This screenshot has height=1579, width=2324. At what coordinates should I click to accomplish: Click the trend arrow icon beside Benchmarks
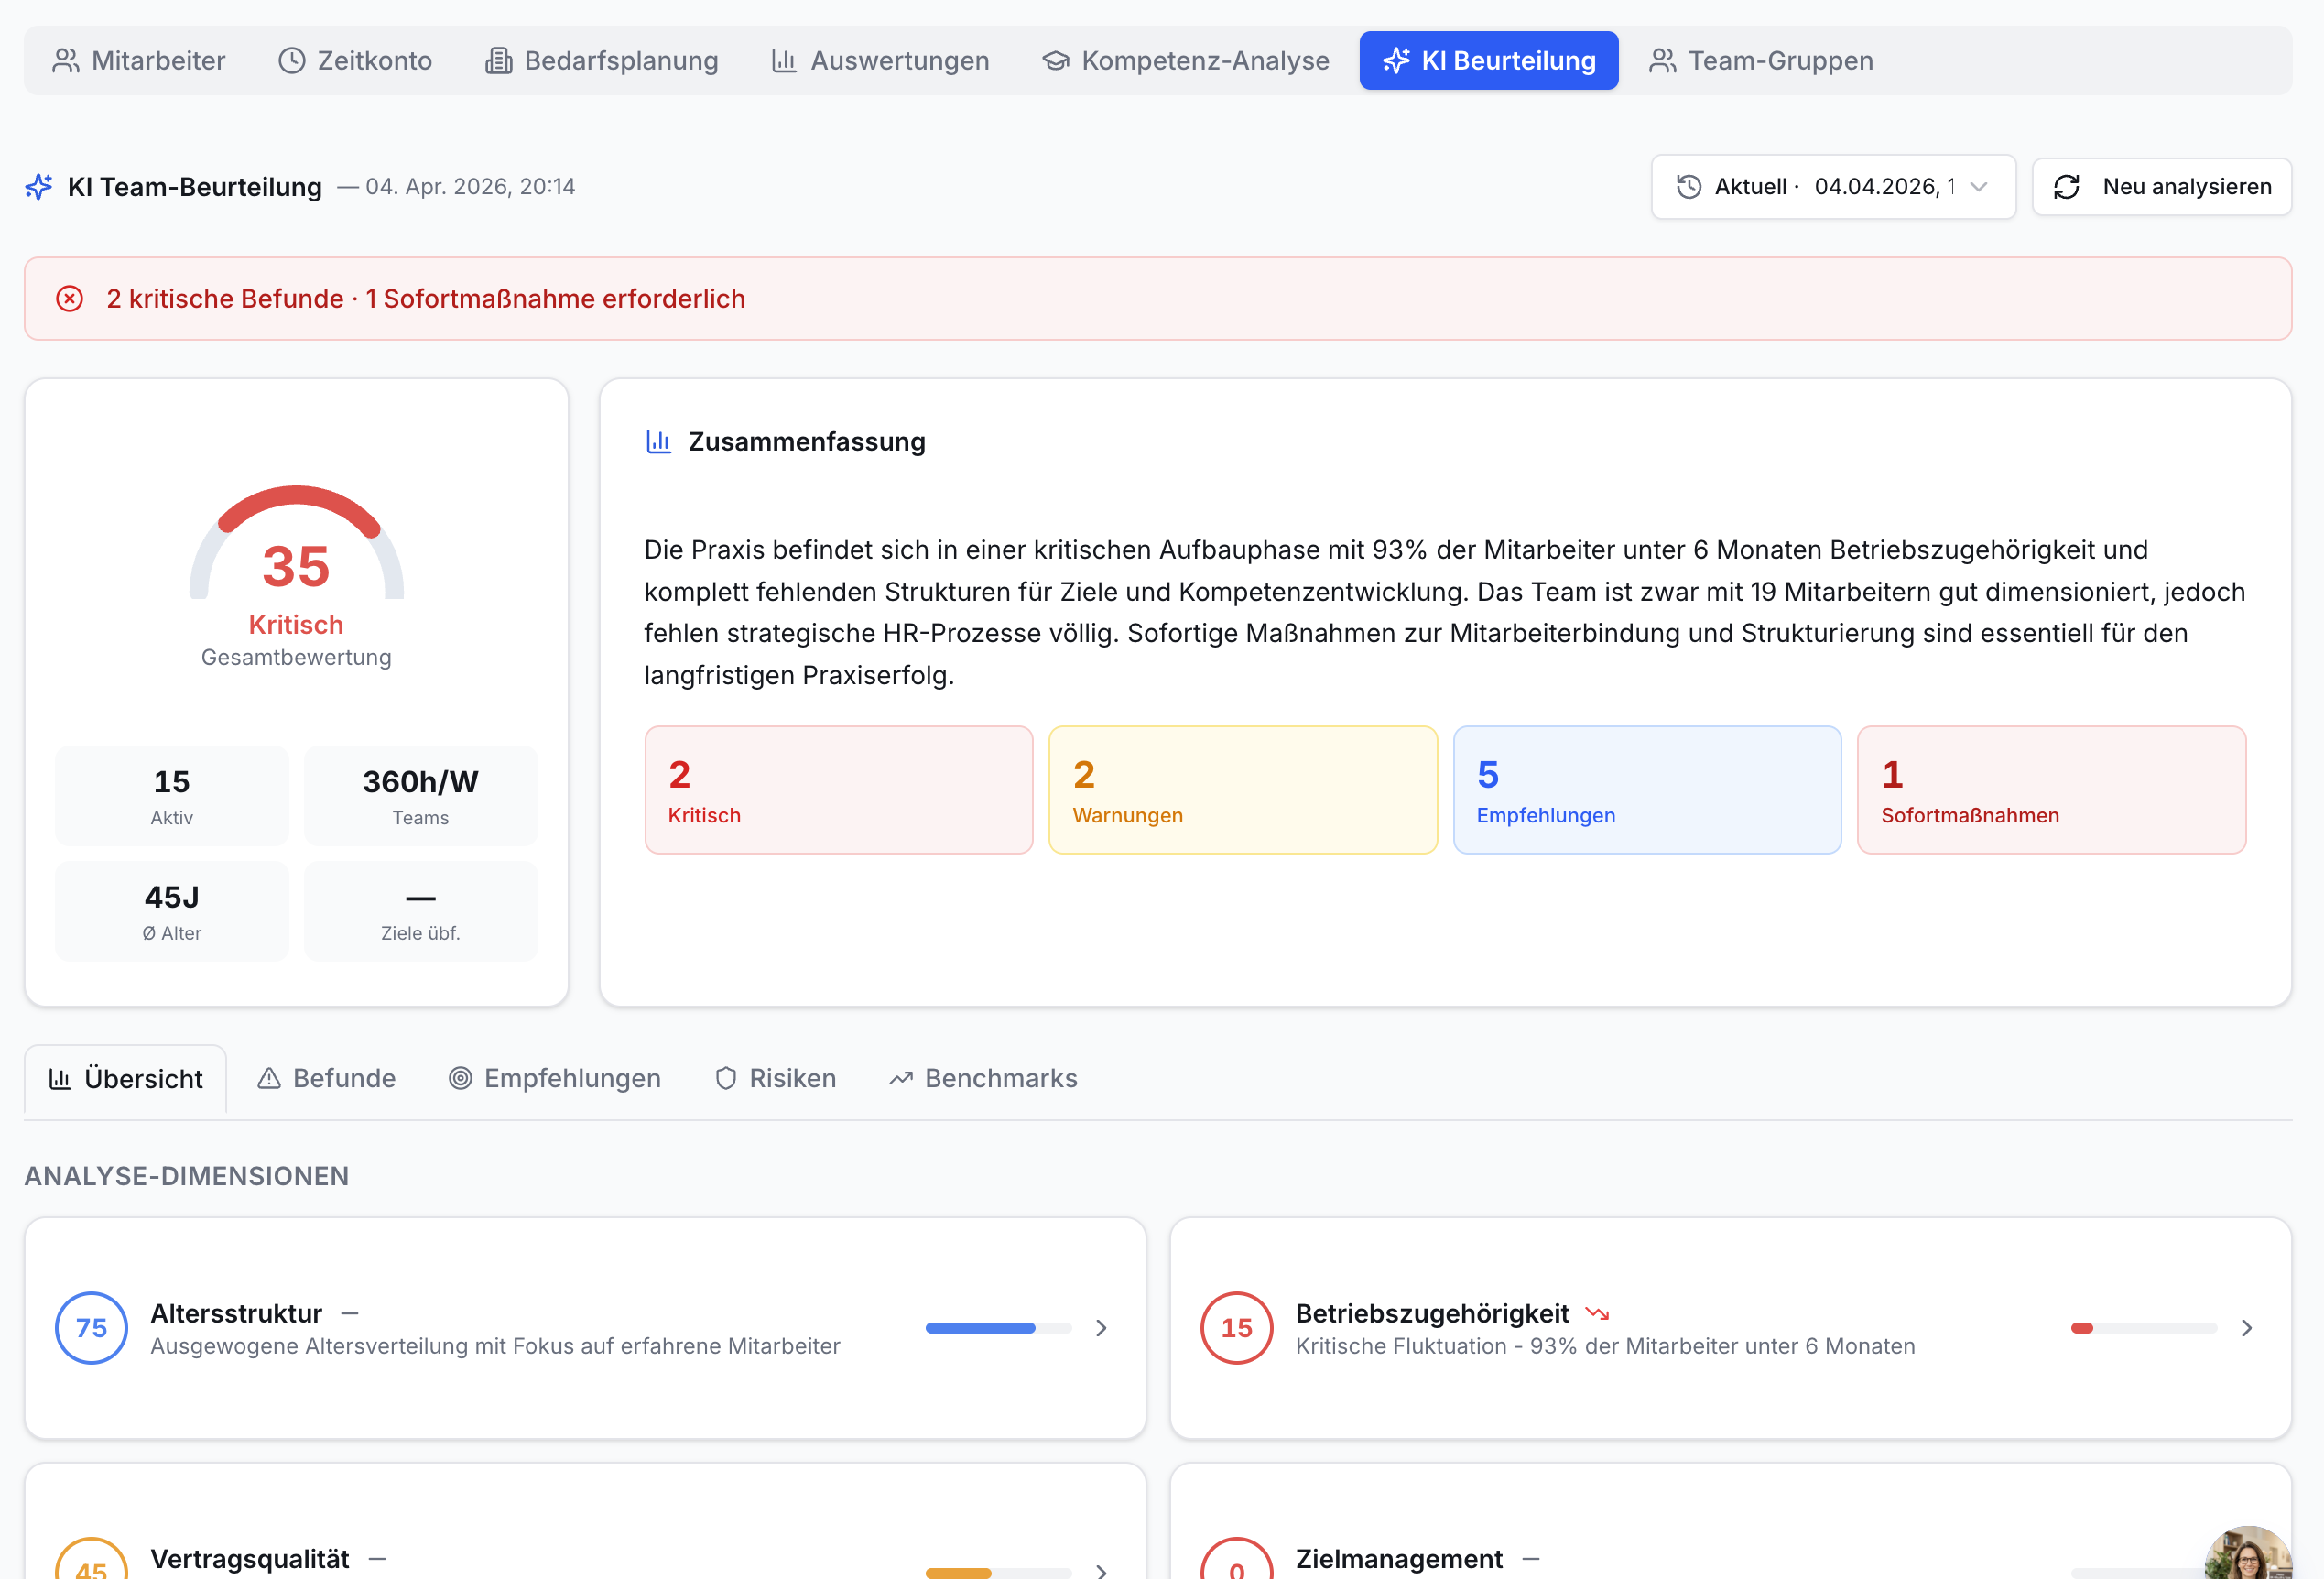click(x=901, y=1078)
